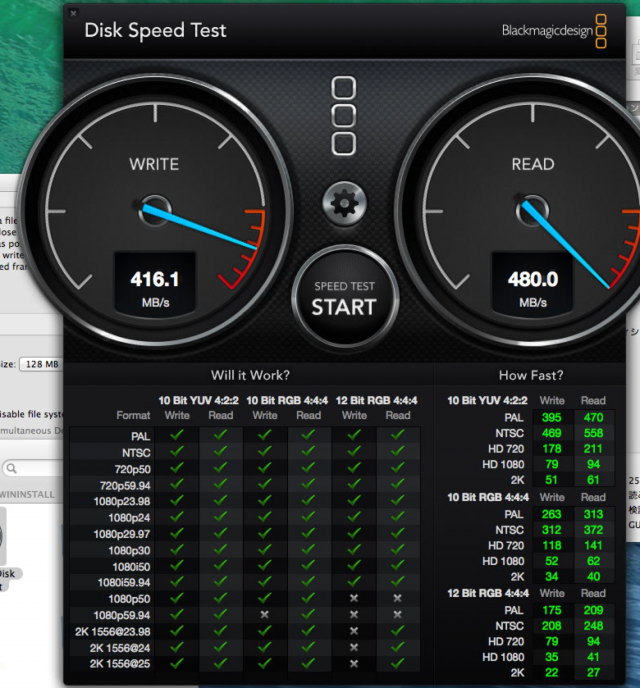640x689 pixels.
Task: Click the magnifier icon in the background search field
Action: [x=12, y=468]
